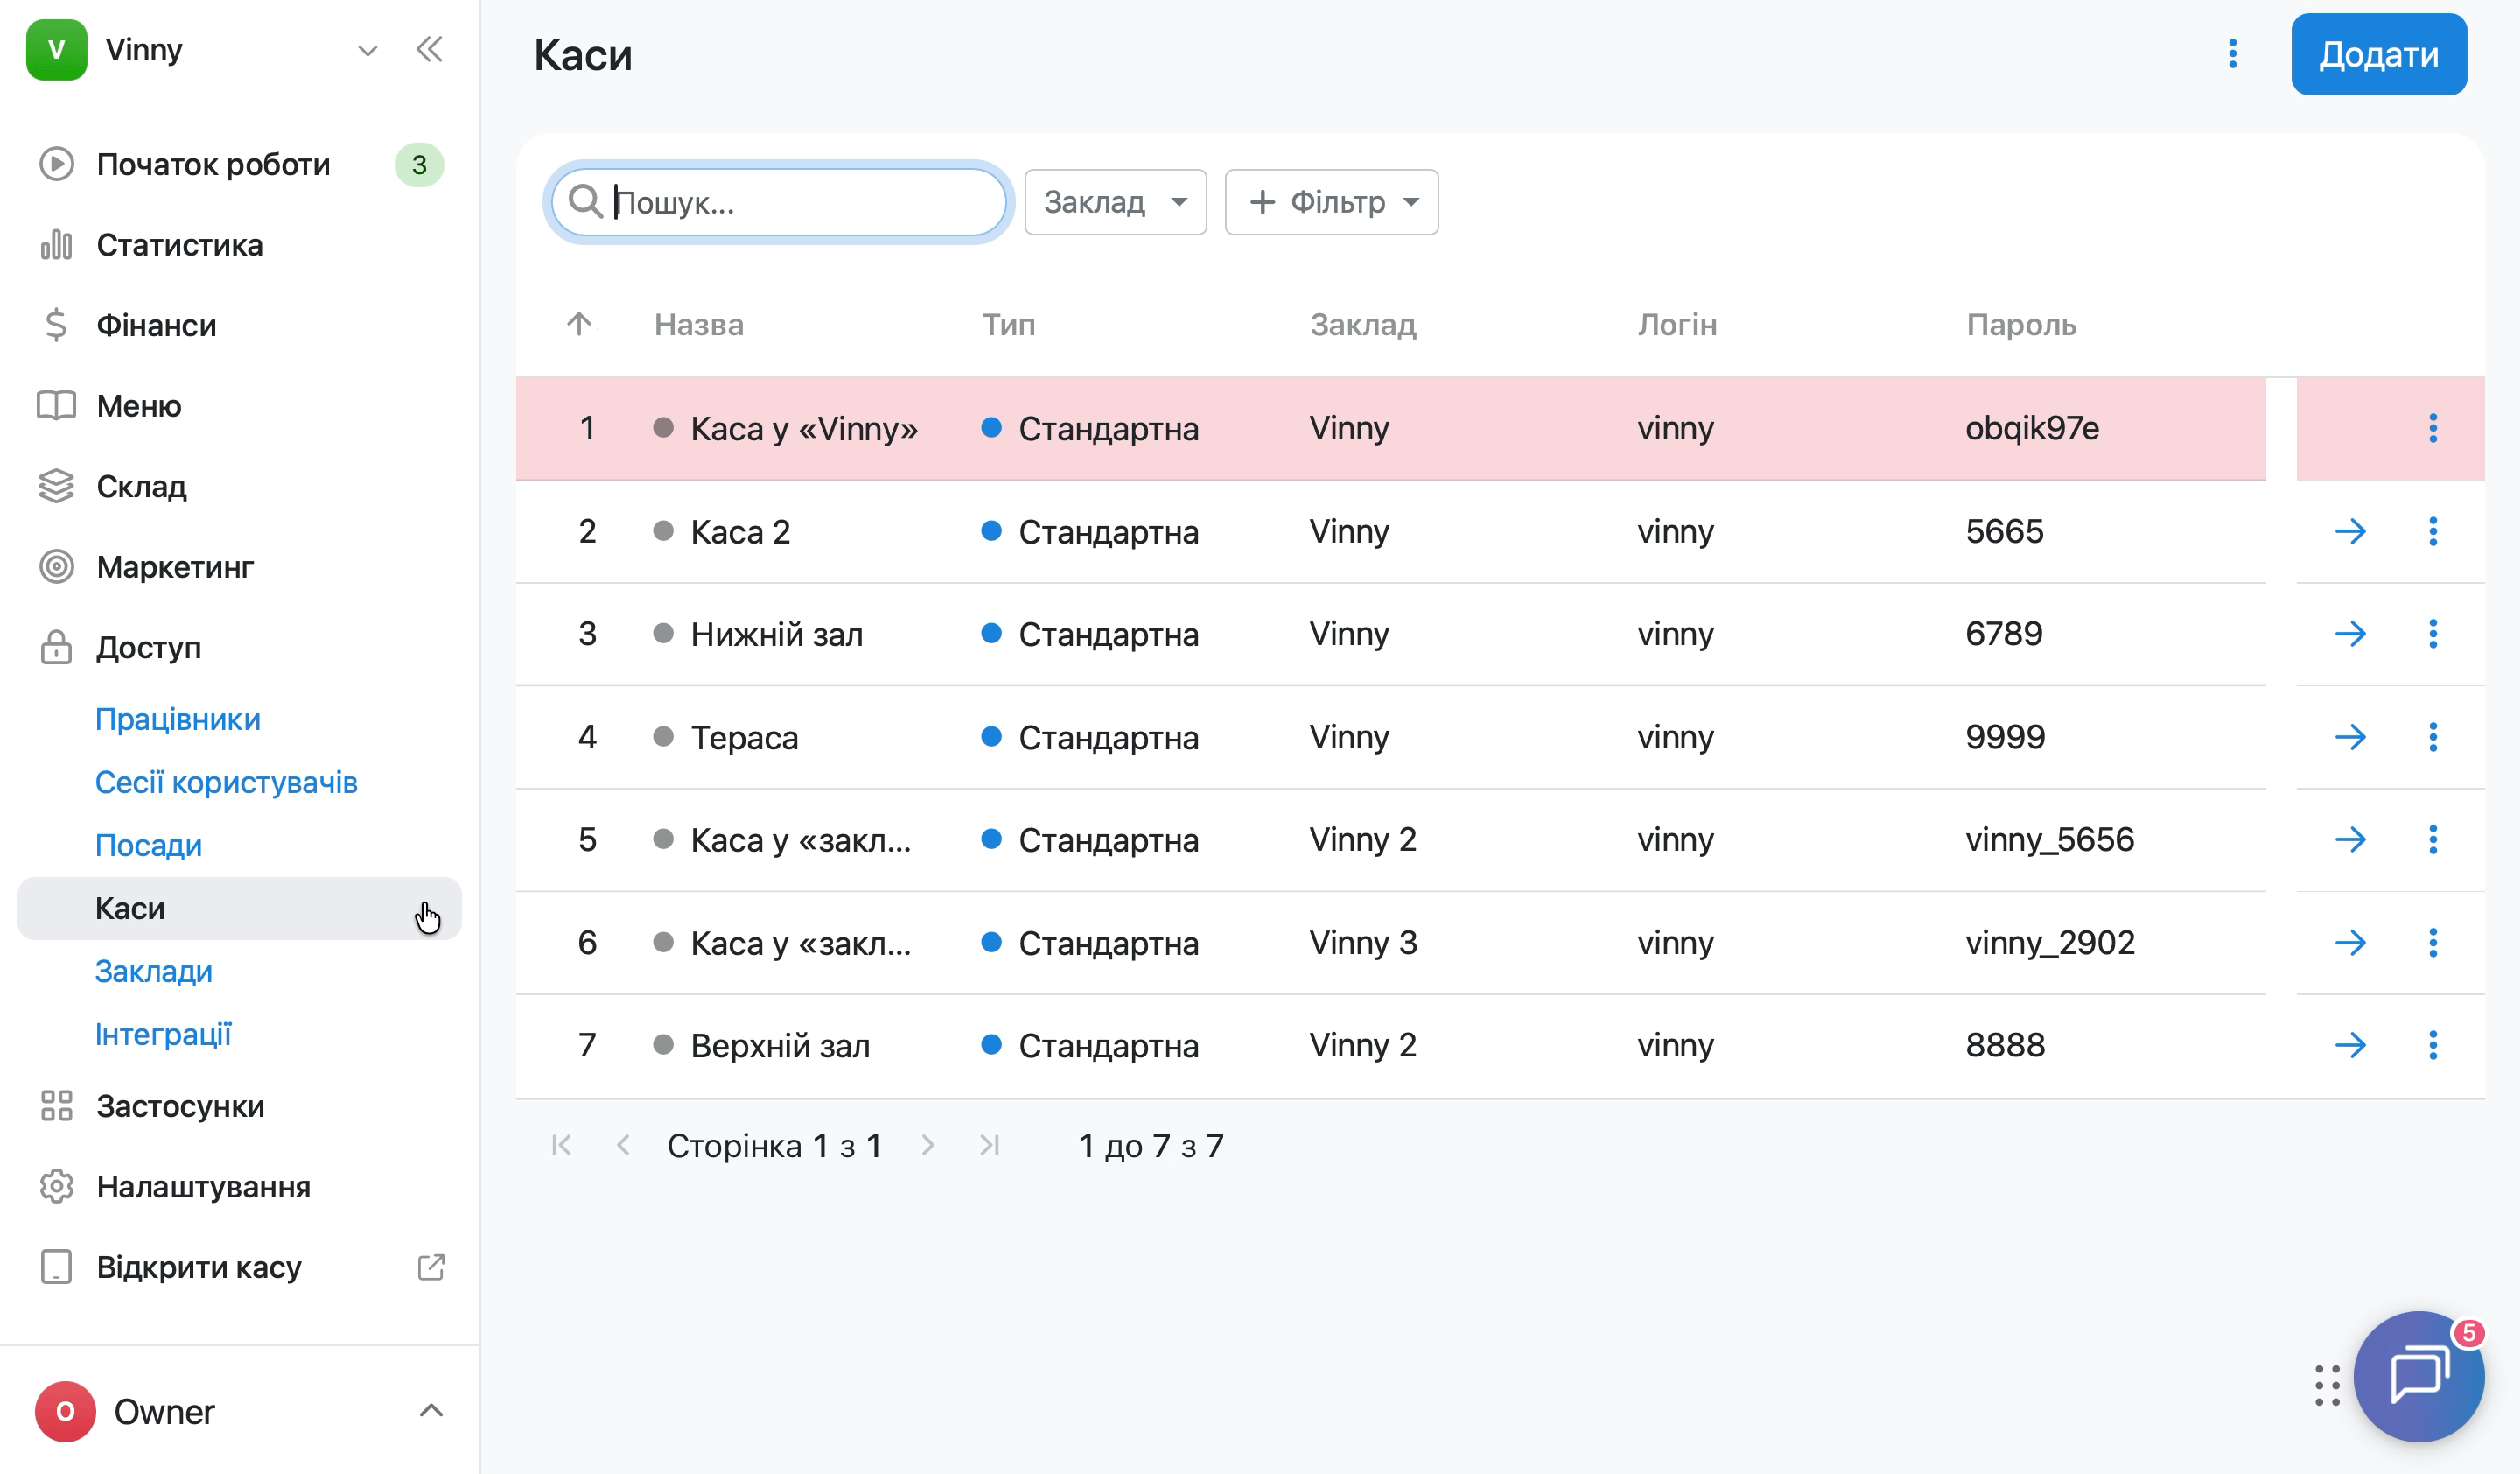Click the arrow for the Vinny 3 register
This screenshot has height=1474, width=2520.
click(x=2350, y=943)
